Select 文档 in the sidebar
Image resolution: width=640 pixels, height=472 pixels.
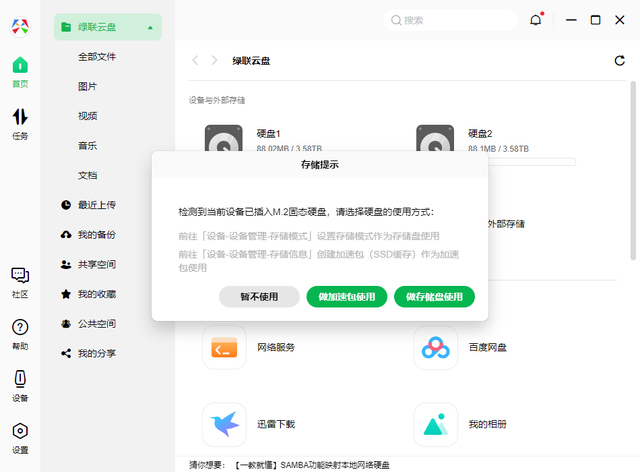(x=87, y=176)
